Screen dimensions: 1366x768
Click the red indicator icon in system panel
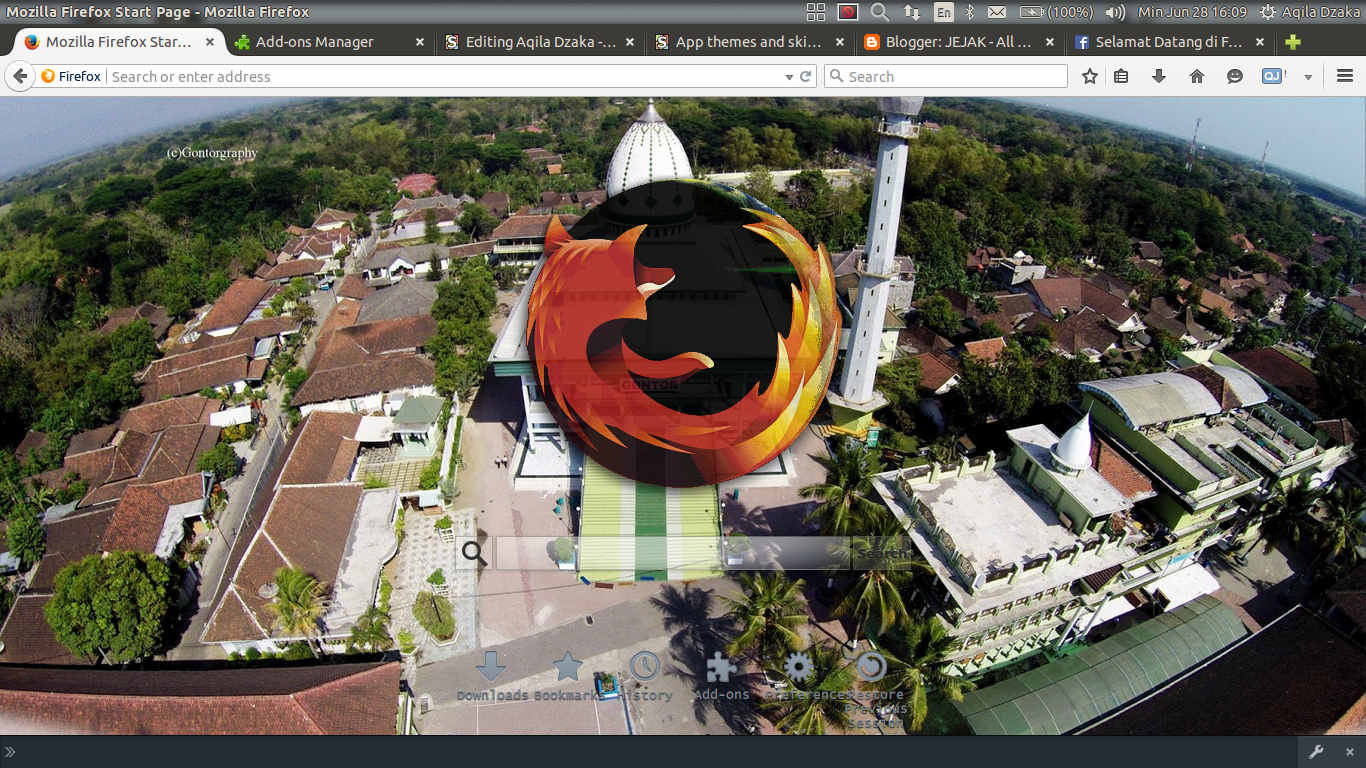coord(848,12)
